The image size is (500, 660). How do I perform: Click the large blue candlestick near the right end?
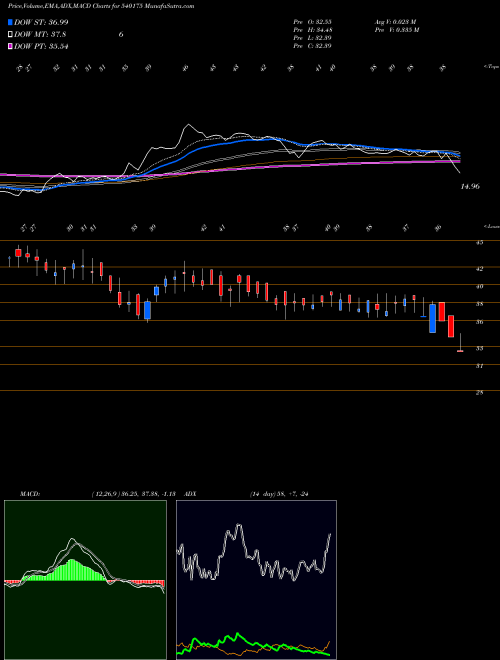coord(432,318)
